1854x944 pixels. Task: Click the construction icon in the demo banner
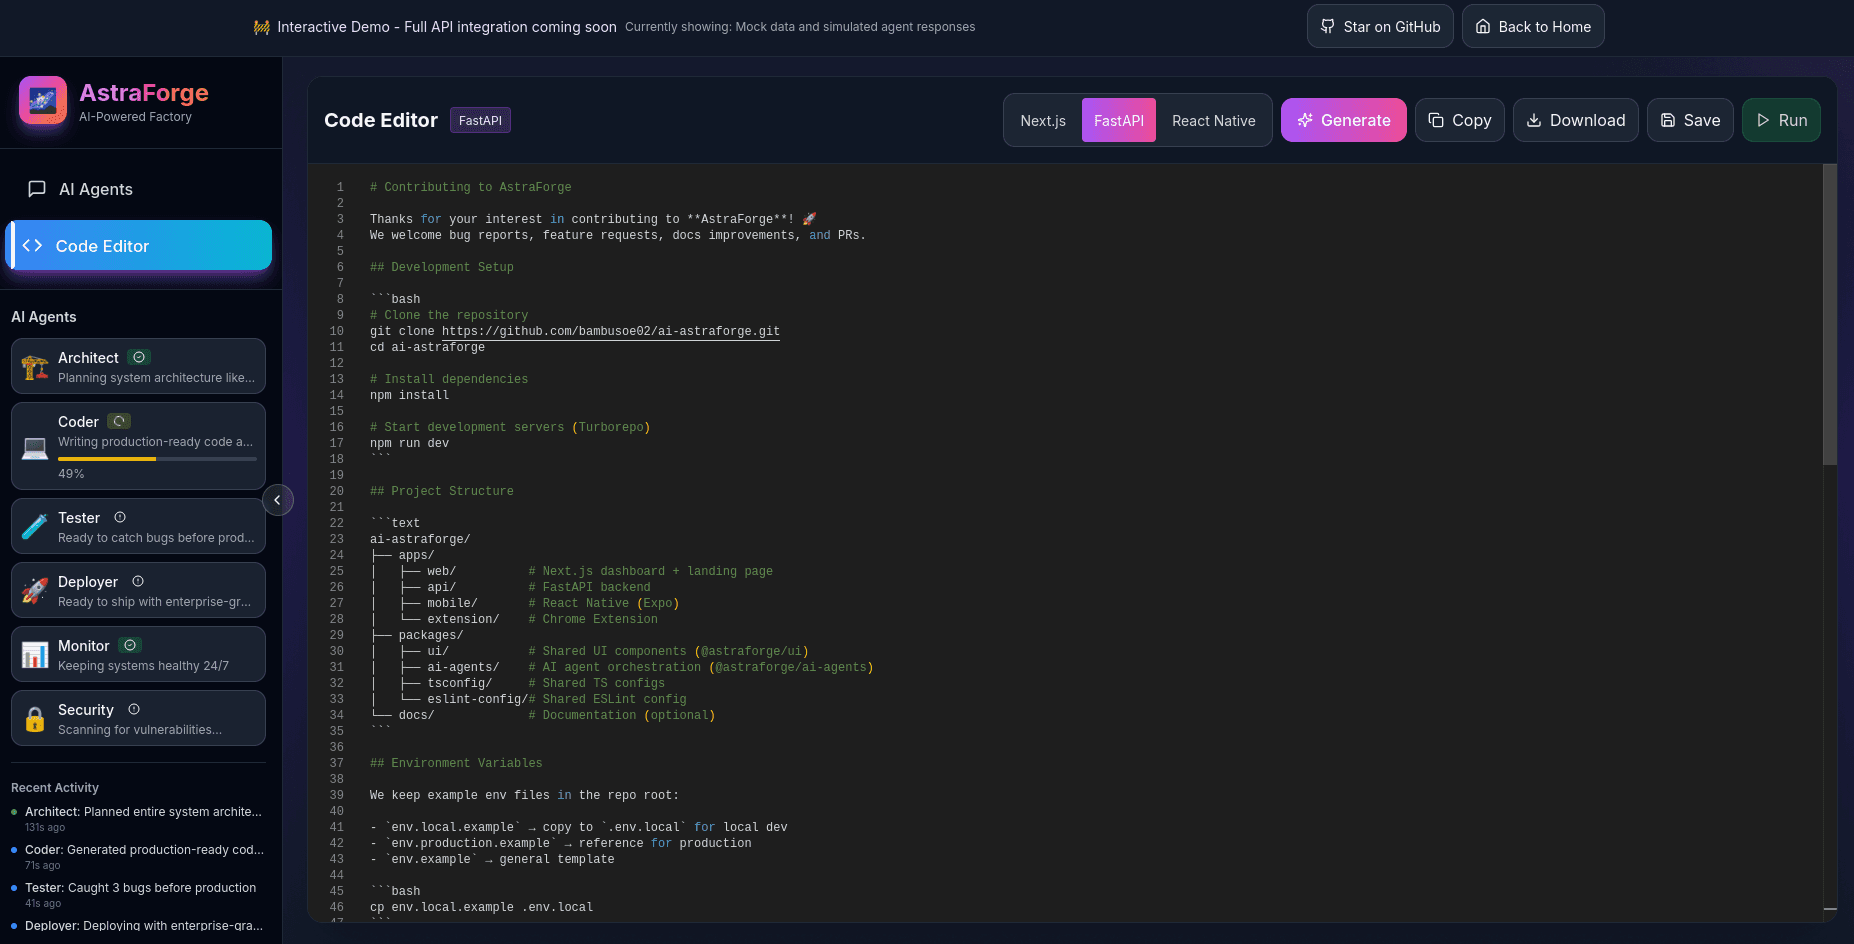click(x=262, y=27)
